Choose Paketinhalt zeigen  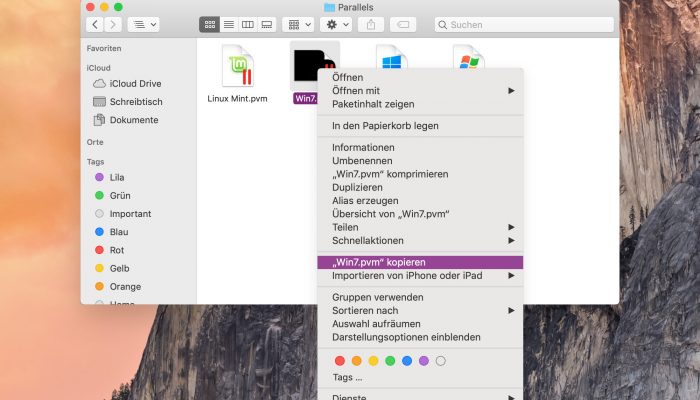(x=420, y=104)
